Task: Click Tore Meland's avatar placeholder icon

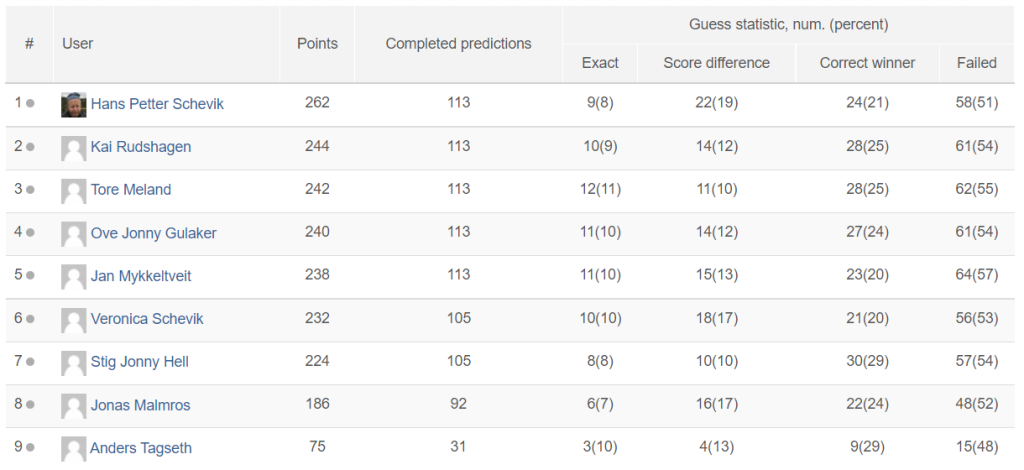Action: 74,191
